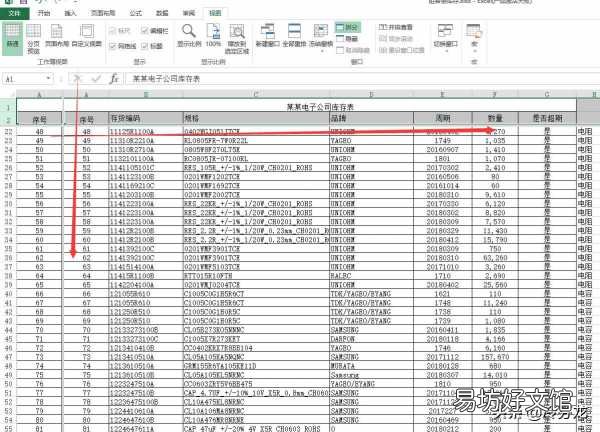The height and width of the screenshot is (432, 600).
Task: Select row 22 header
Action: pos(8,131)
